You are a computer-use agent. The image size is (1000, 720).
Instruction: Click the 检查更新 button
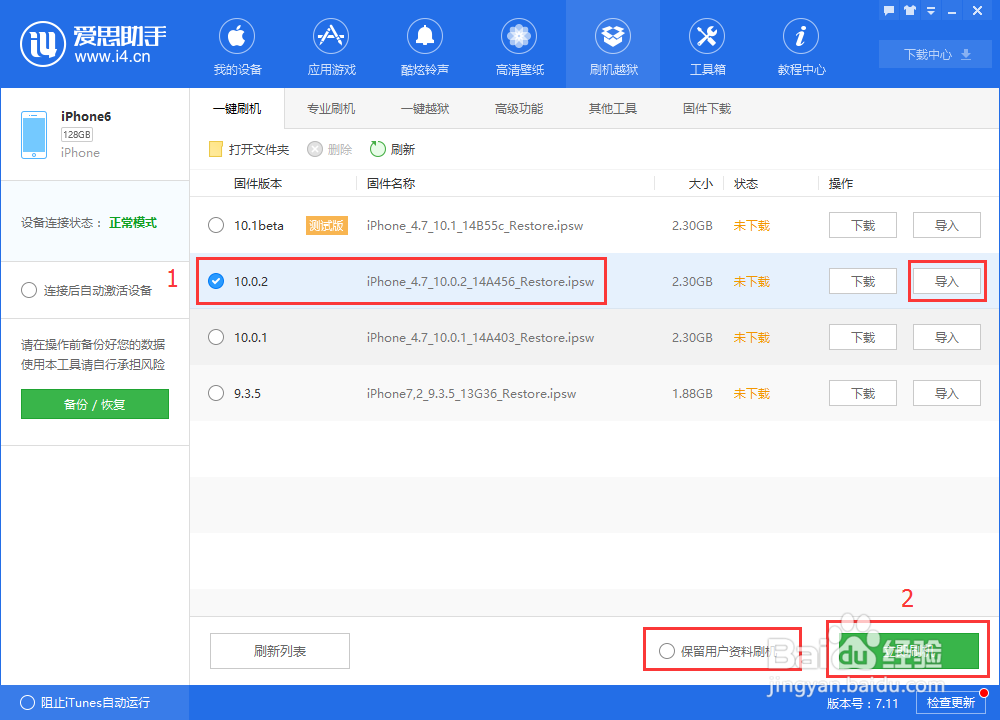click(950, 702)
